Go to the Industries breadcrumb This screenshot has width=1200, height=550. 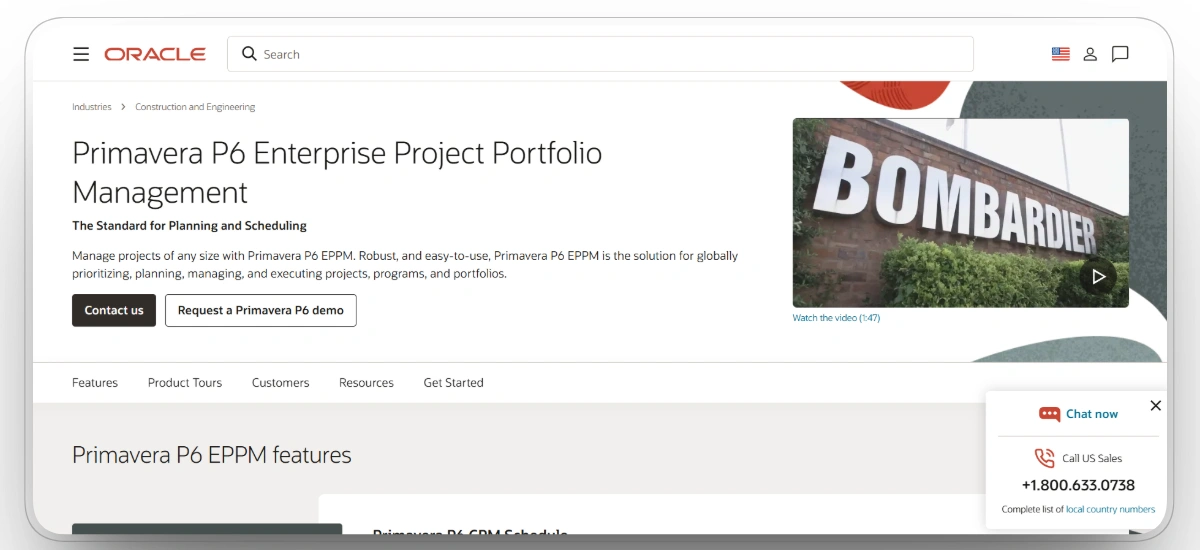[92, 107]
